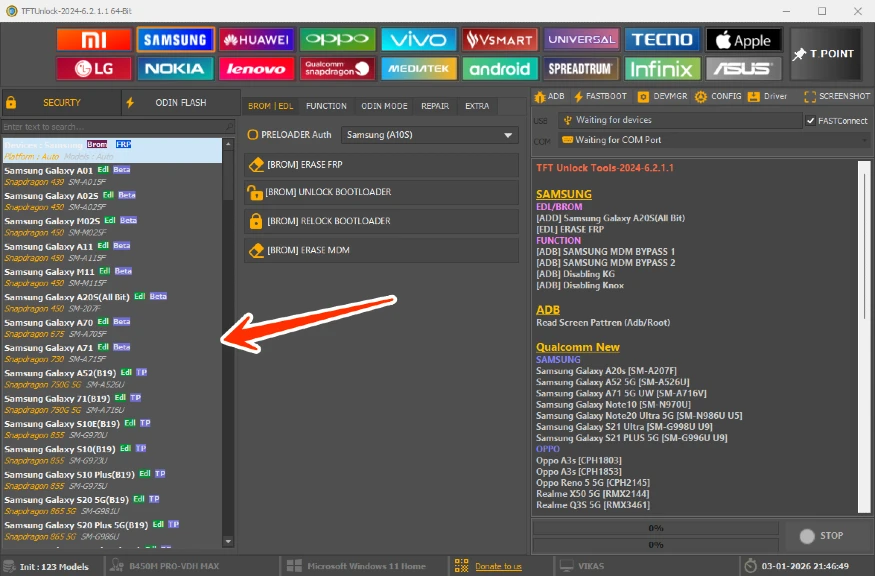Open the DEVMGR device manager
The height and width of the screenshot is (576, 875).
click(x=663, y=96)
